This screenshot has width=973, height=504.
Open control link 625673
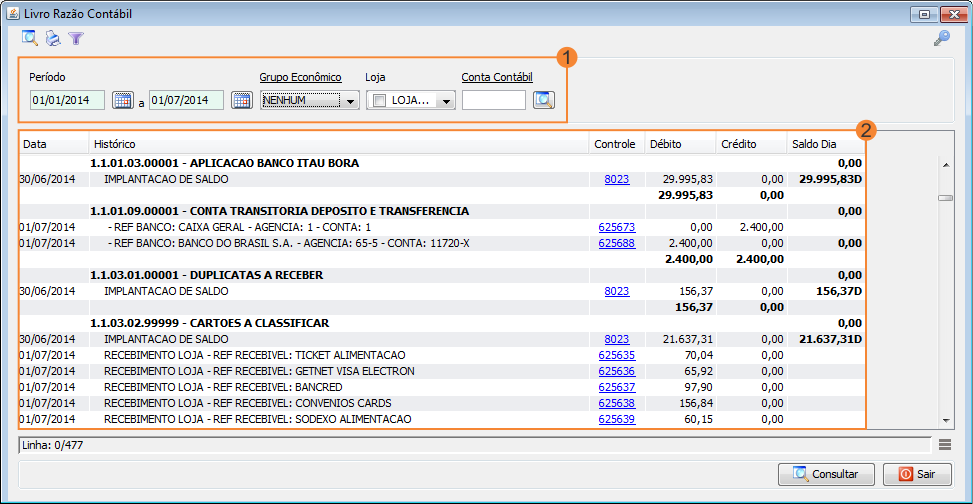pyautogui.click(x=617, y=228)
